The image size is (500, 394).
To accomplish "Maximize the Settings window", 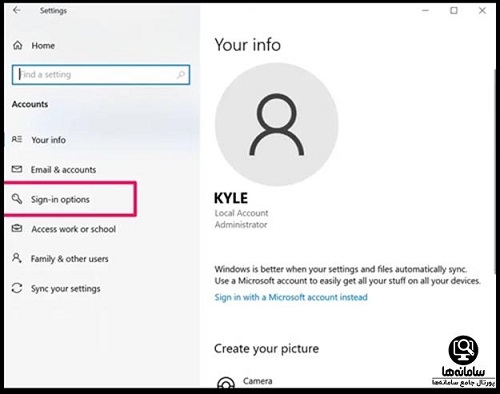I will (x=454, y=11).
